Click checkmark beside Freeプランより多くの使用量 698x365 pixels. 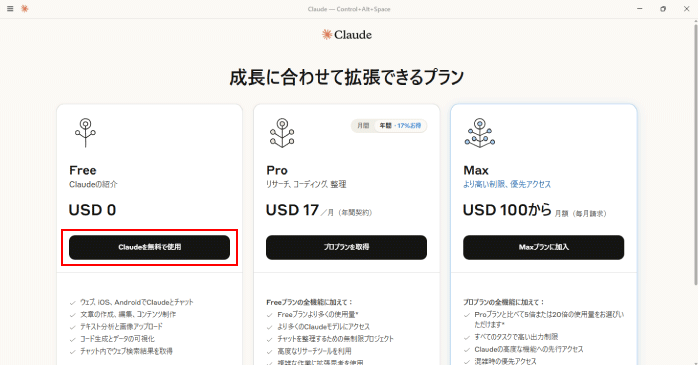270,315
